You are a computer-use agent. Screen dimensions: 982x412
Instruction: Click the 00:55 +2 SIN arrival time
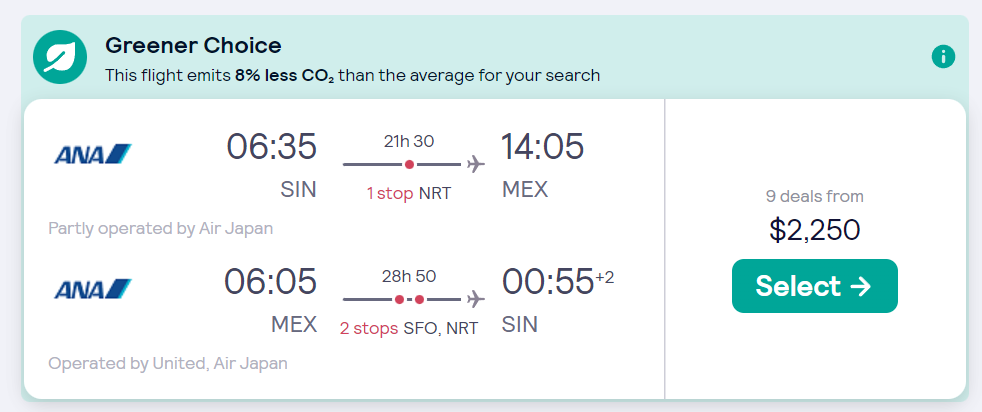pyautogui.click(x=558, y=282)
